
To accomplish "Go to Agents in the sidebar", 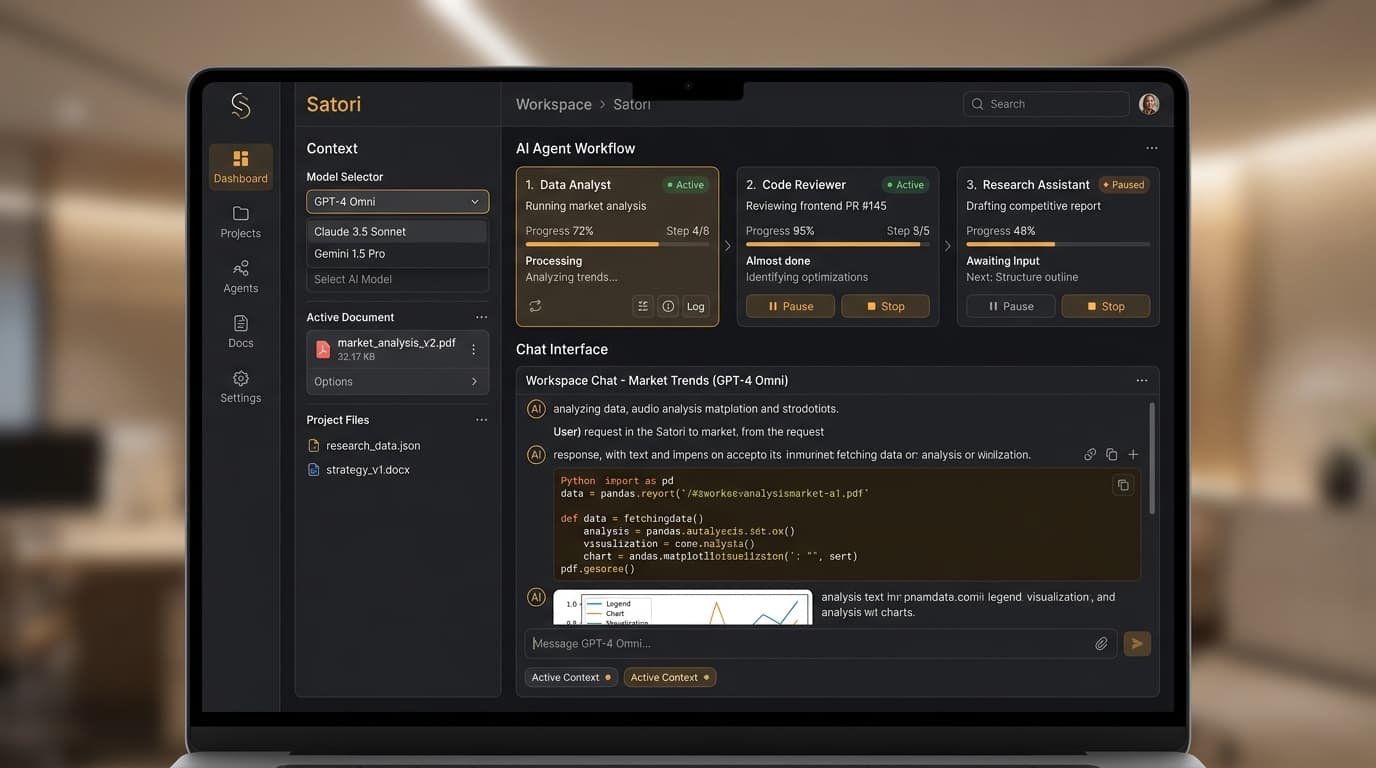I will pyautogui.click(x=241, y=277).
